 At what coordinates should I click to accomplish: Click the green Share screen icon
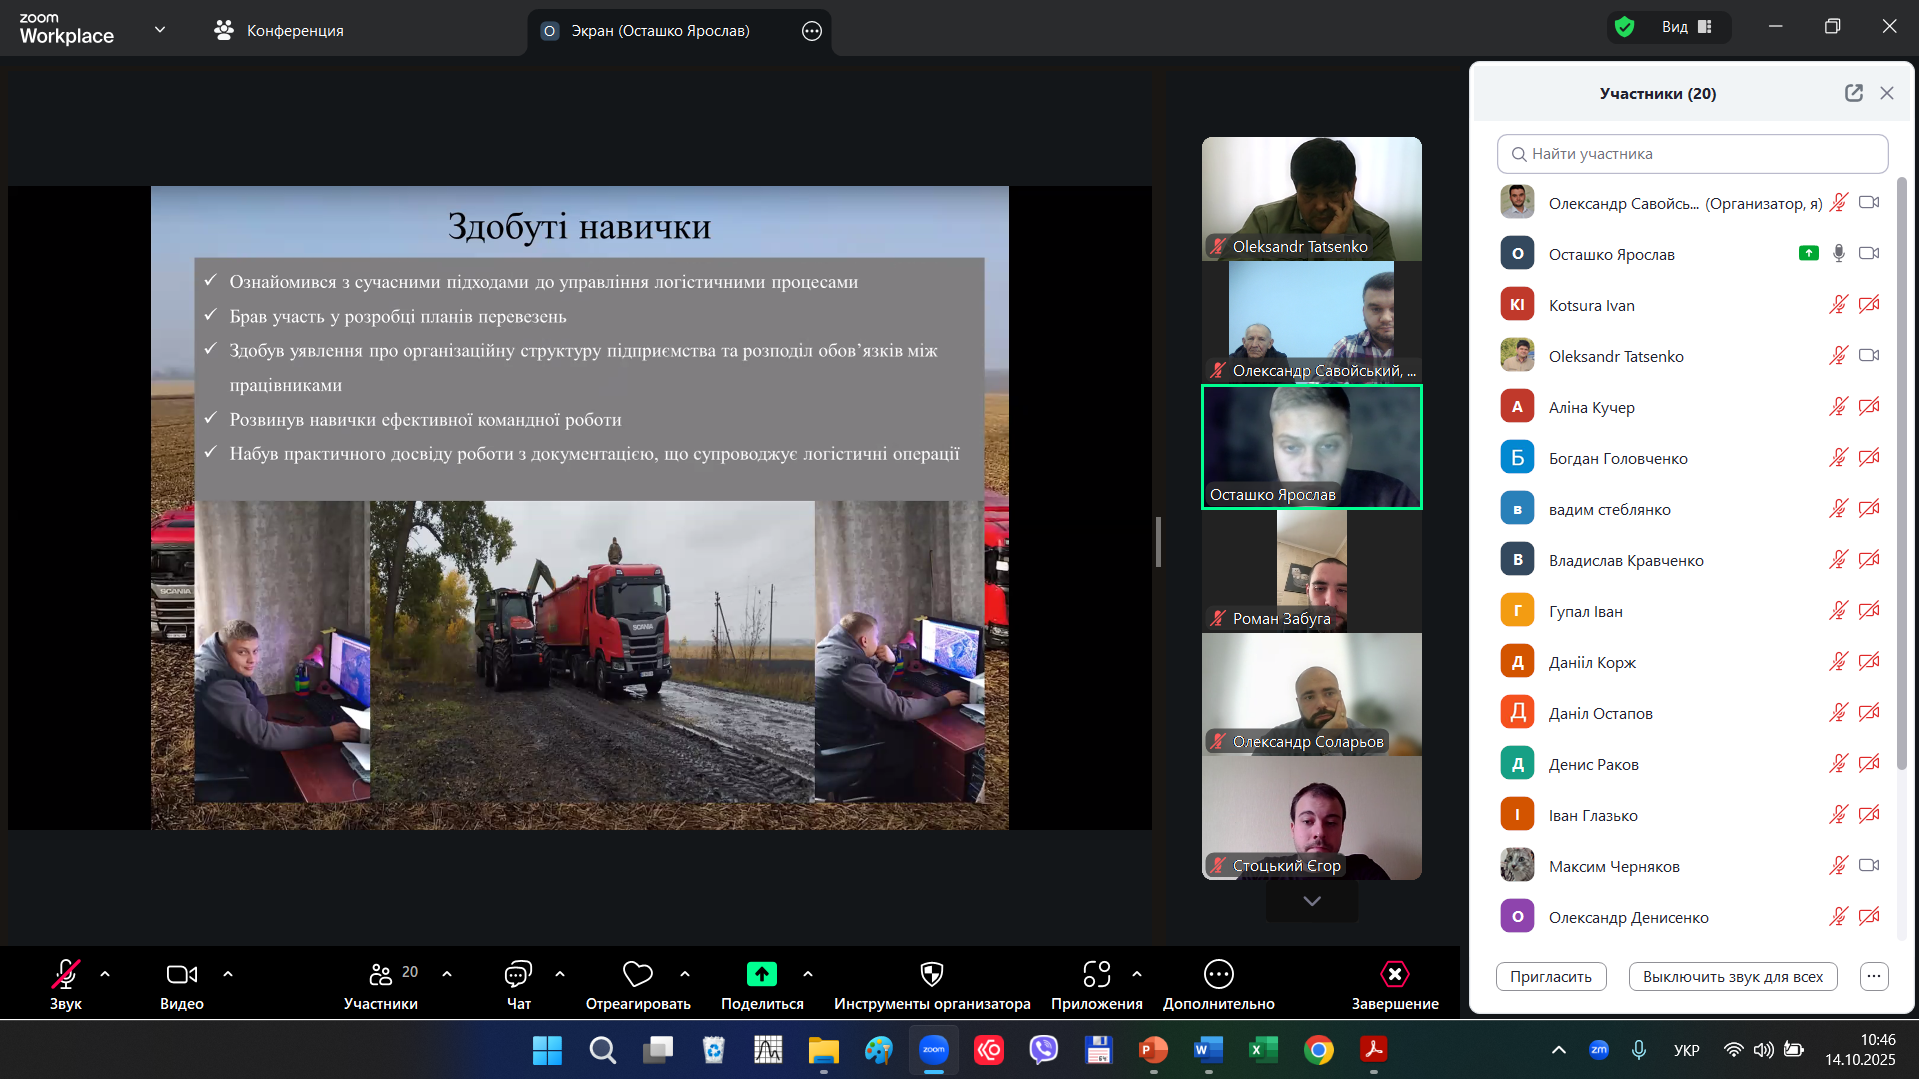pyautogui.click(x=761, y=974)
